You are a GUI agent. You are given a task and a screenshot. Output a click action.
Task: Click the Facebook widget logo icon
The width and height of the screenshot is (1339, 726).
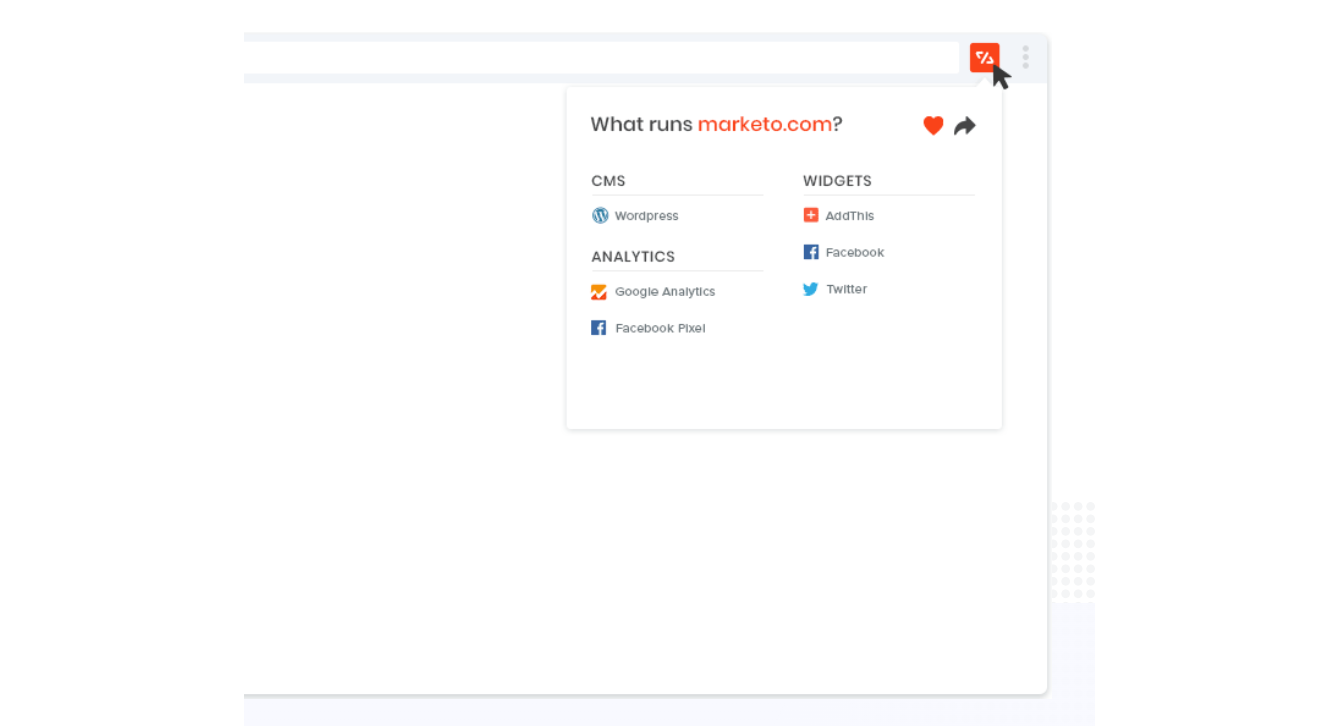click(811, 252)
